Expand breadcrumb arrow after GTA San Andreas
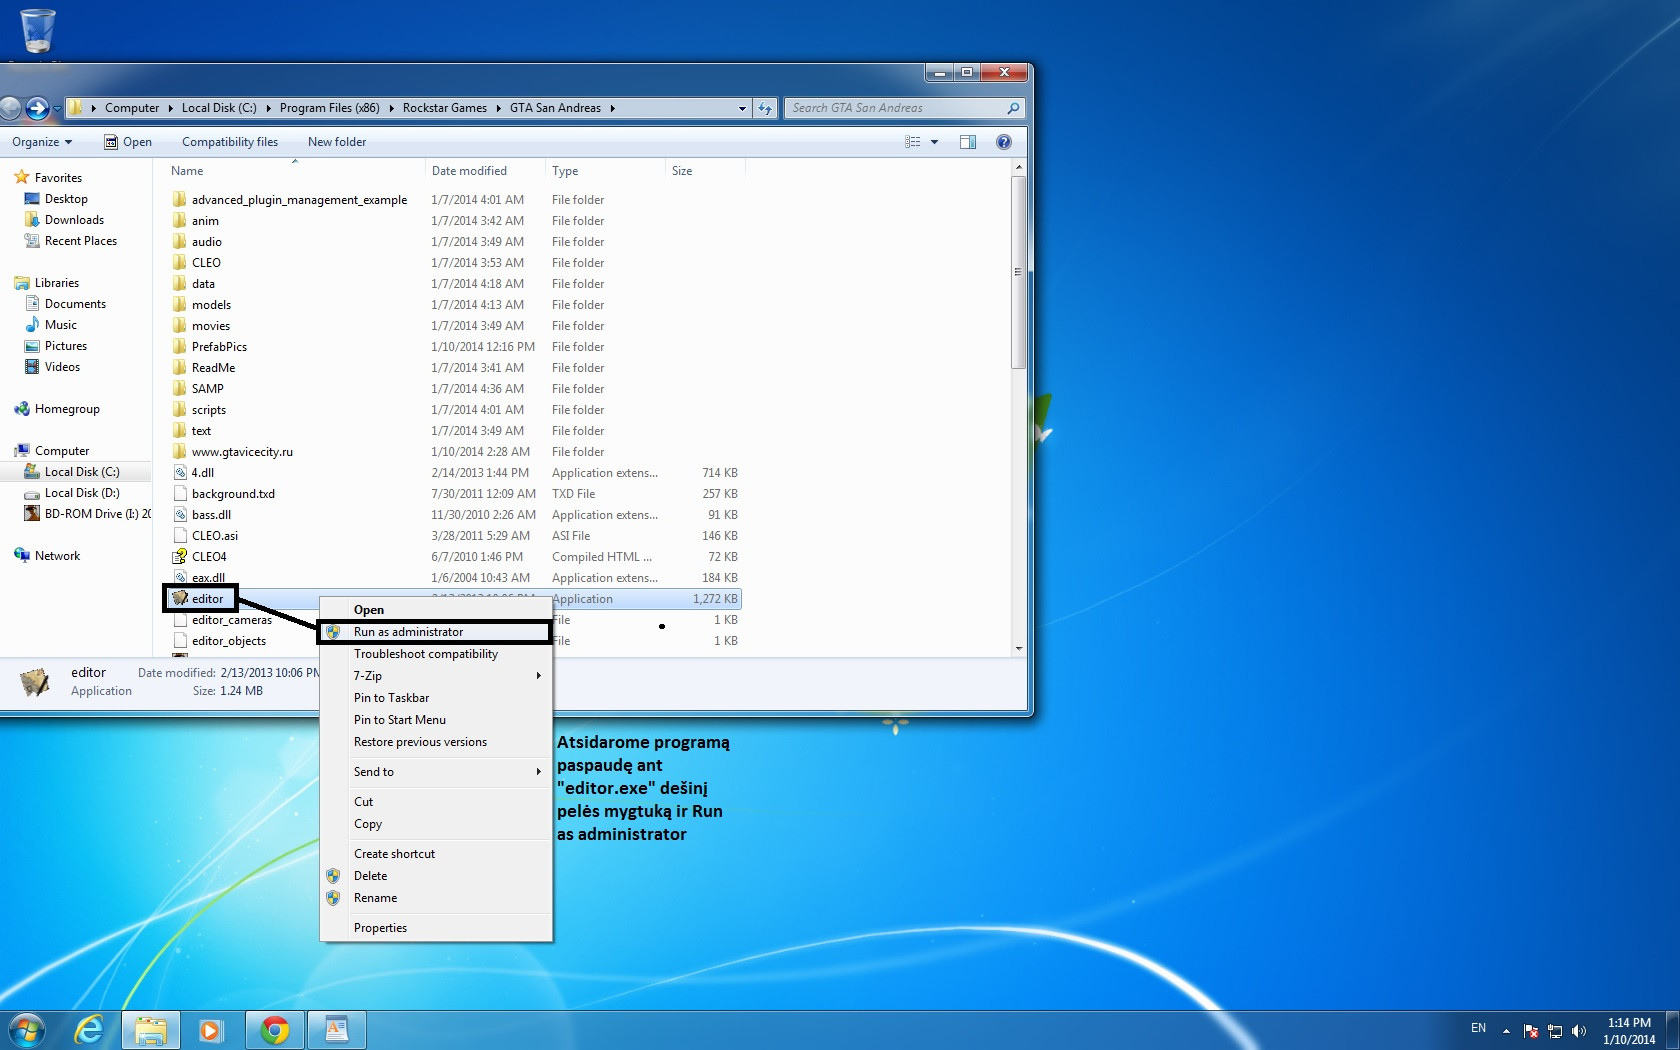The width and height of the screenshot is (1680, 1050). pos(612,108)
